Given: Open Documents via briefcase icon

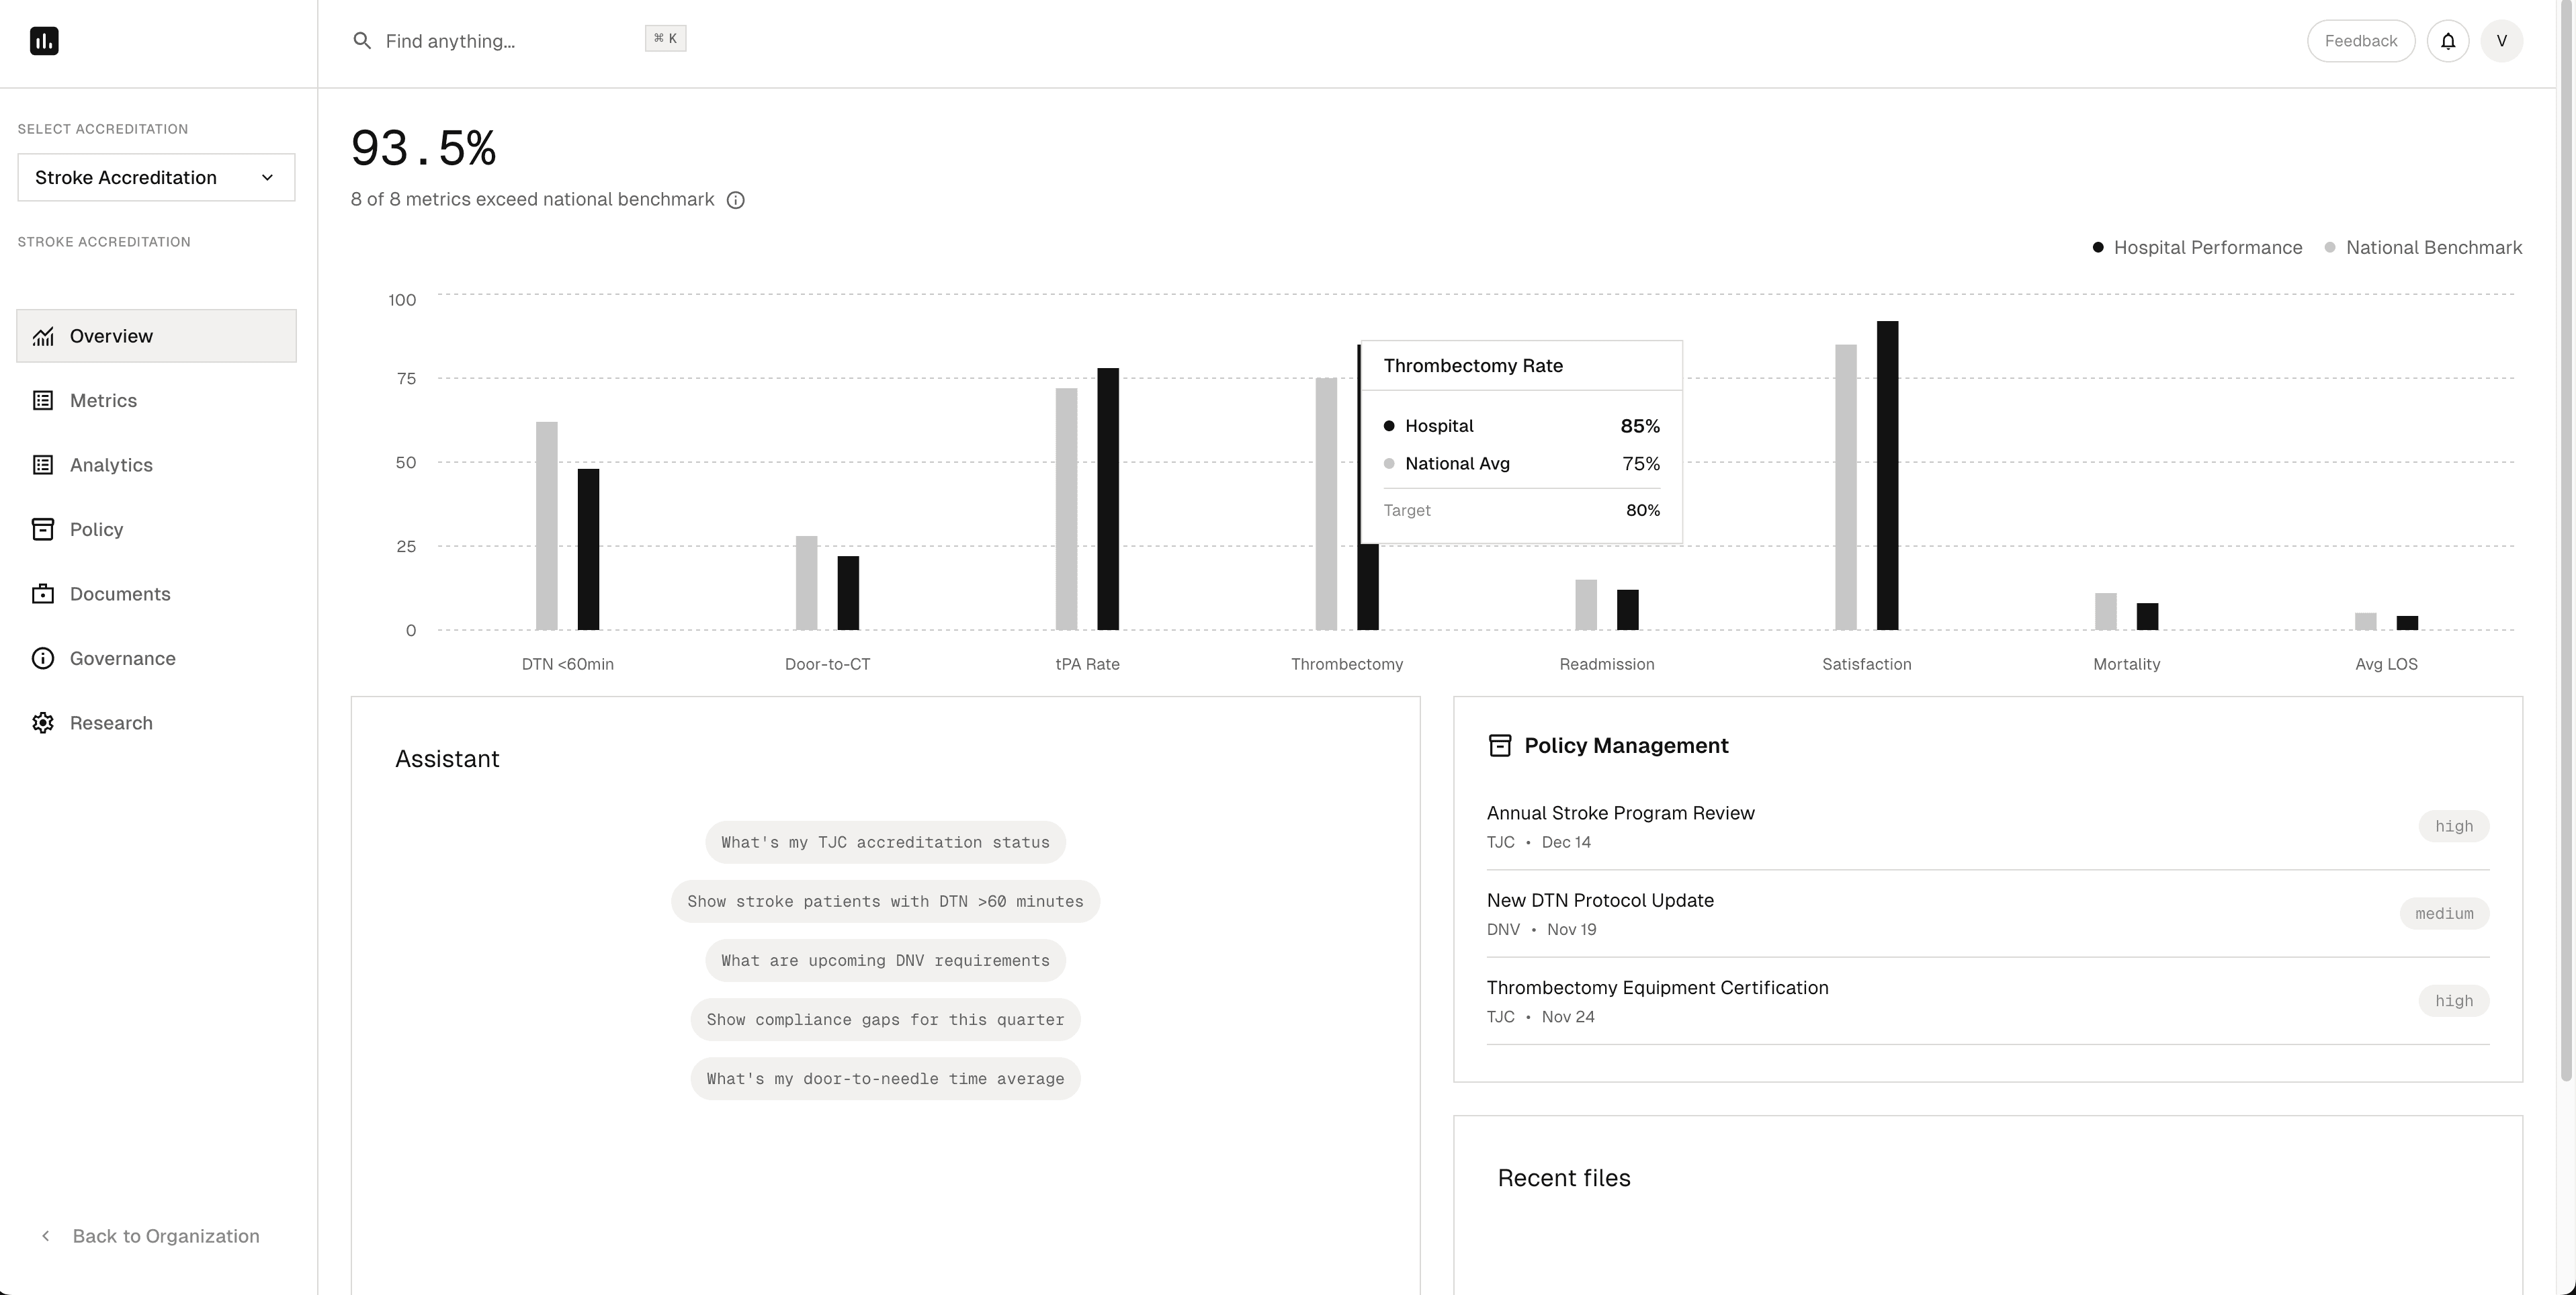Looking at the screenshot, I should click(43, 593).
